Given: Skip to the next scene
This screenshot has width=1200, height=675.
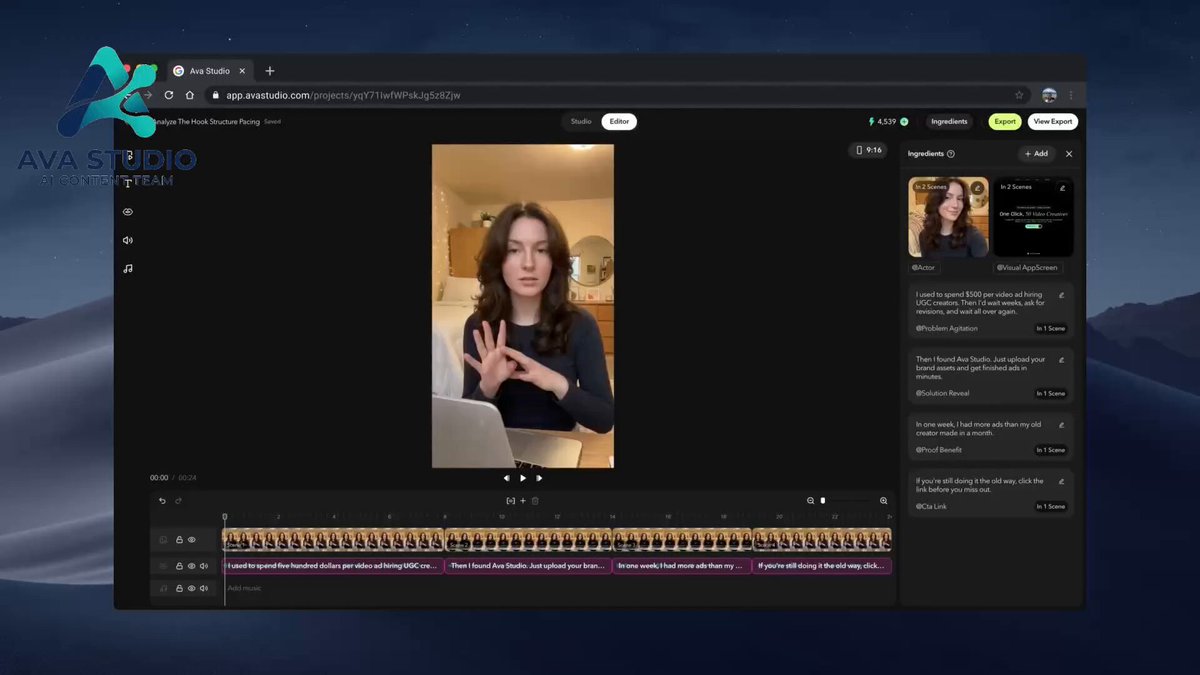Looking at the screenshot, I should 539,478.
